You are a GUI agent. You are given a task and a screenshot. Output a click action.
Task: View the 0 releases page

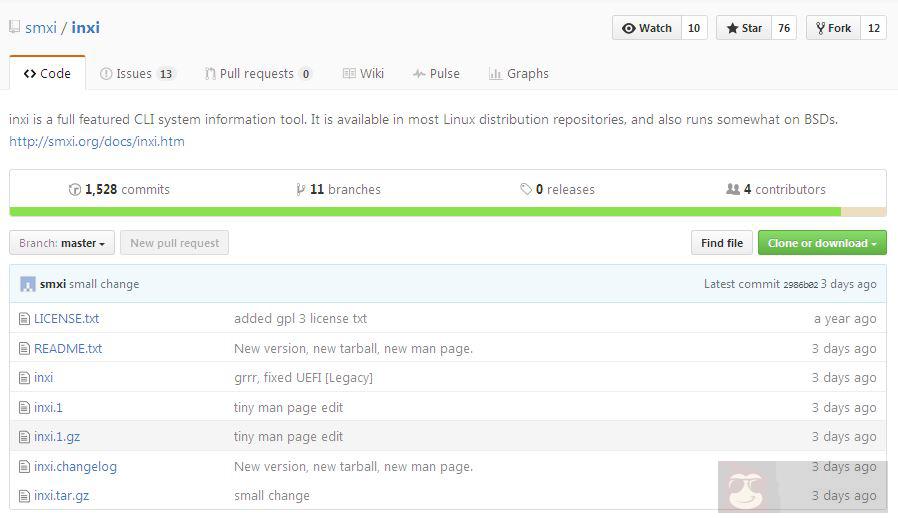557,189
